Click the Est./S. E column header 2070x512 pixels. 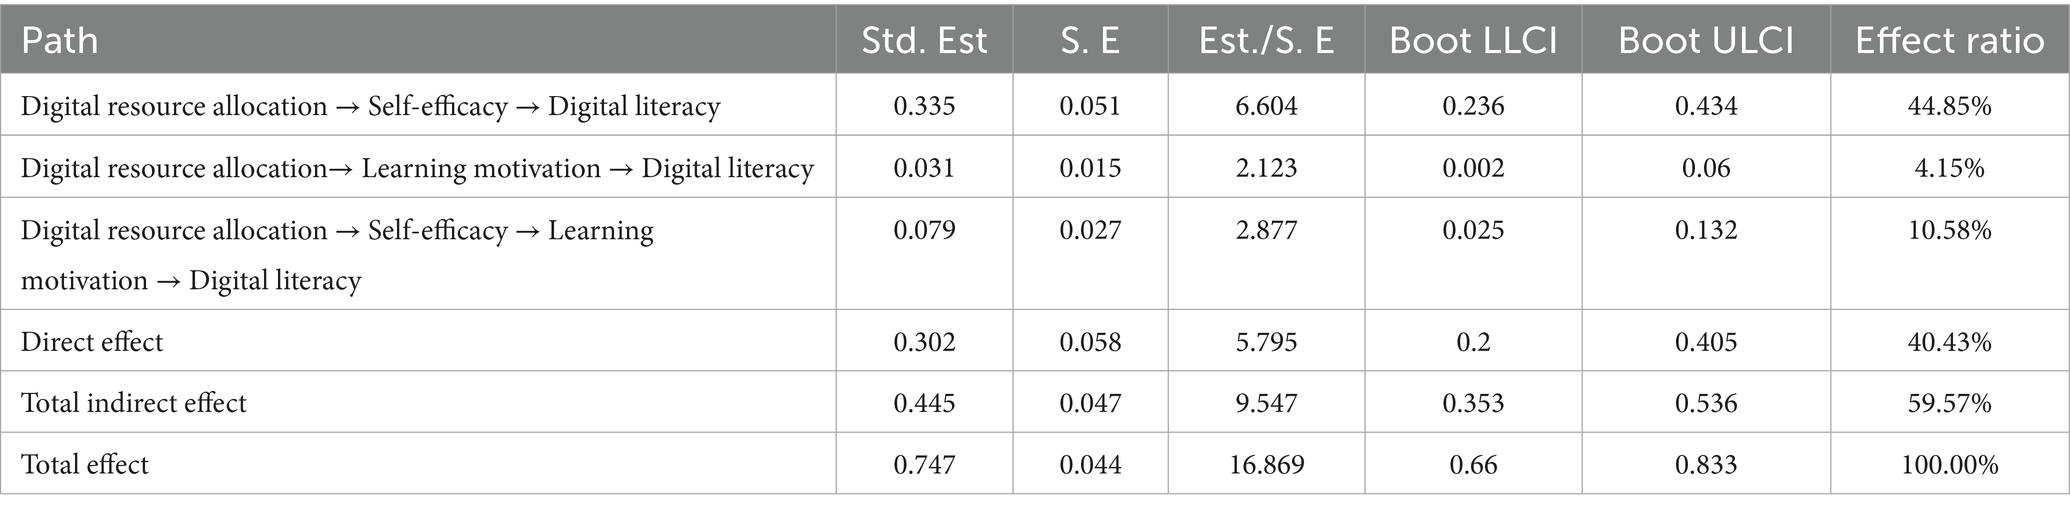[1266, 41]
